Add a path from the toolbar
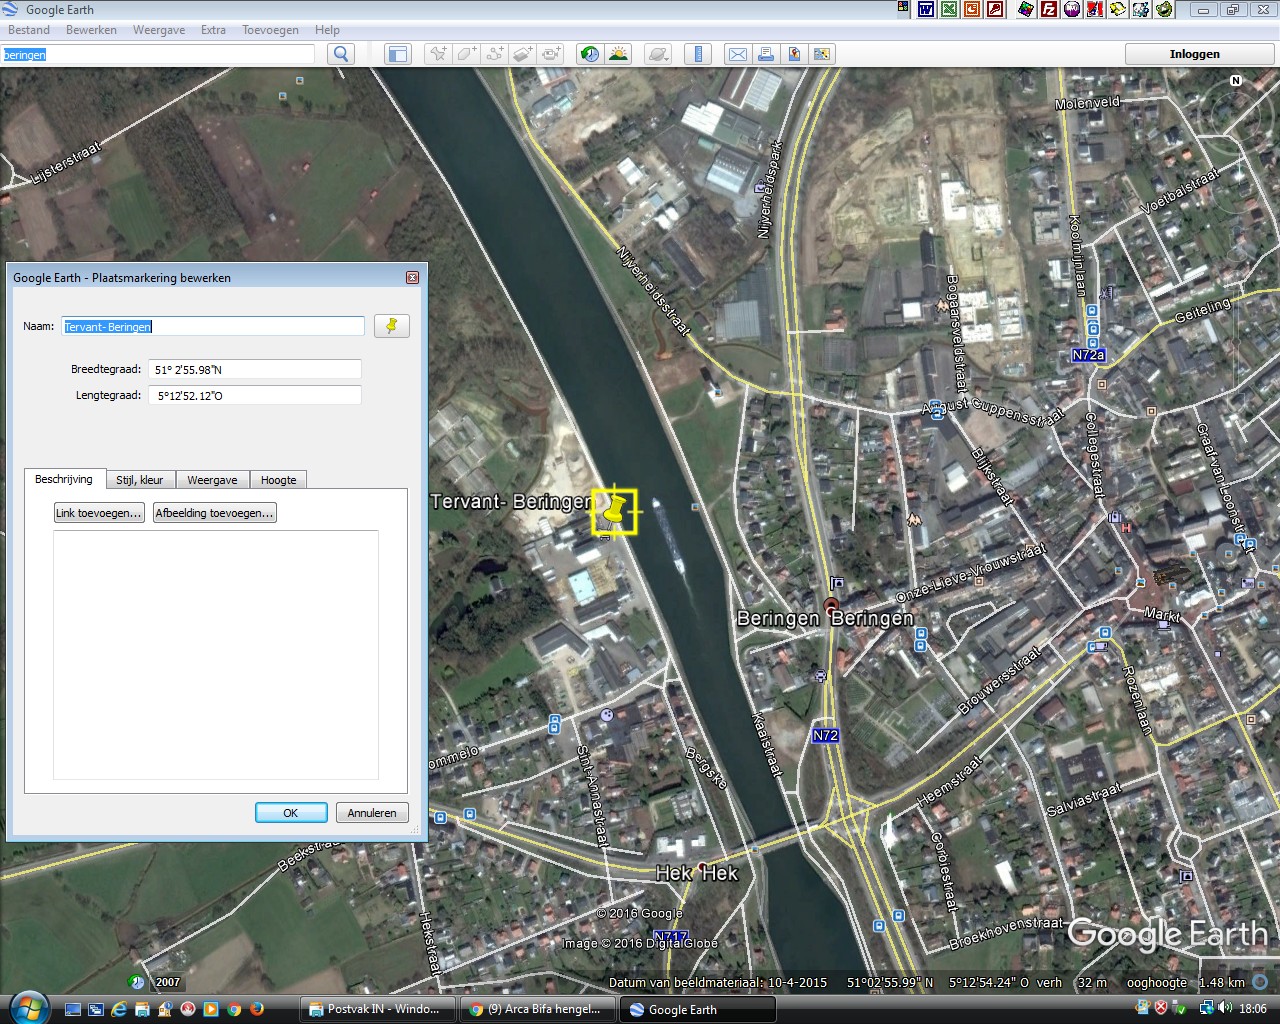This screenshot has width=1280, height=1024. click(x=495, y=54)
